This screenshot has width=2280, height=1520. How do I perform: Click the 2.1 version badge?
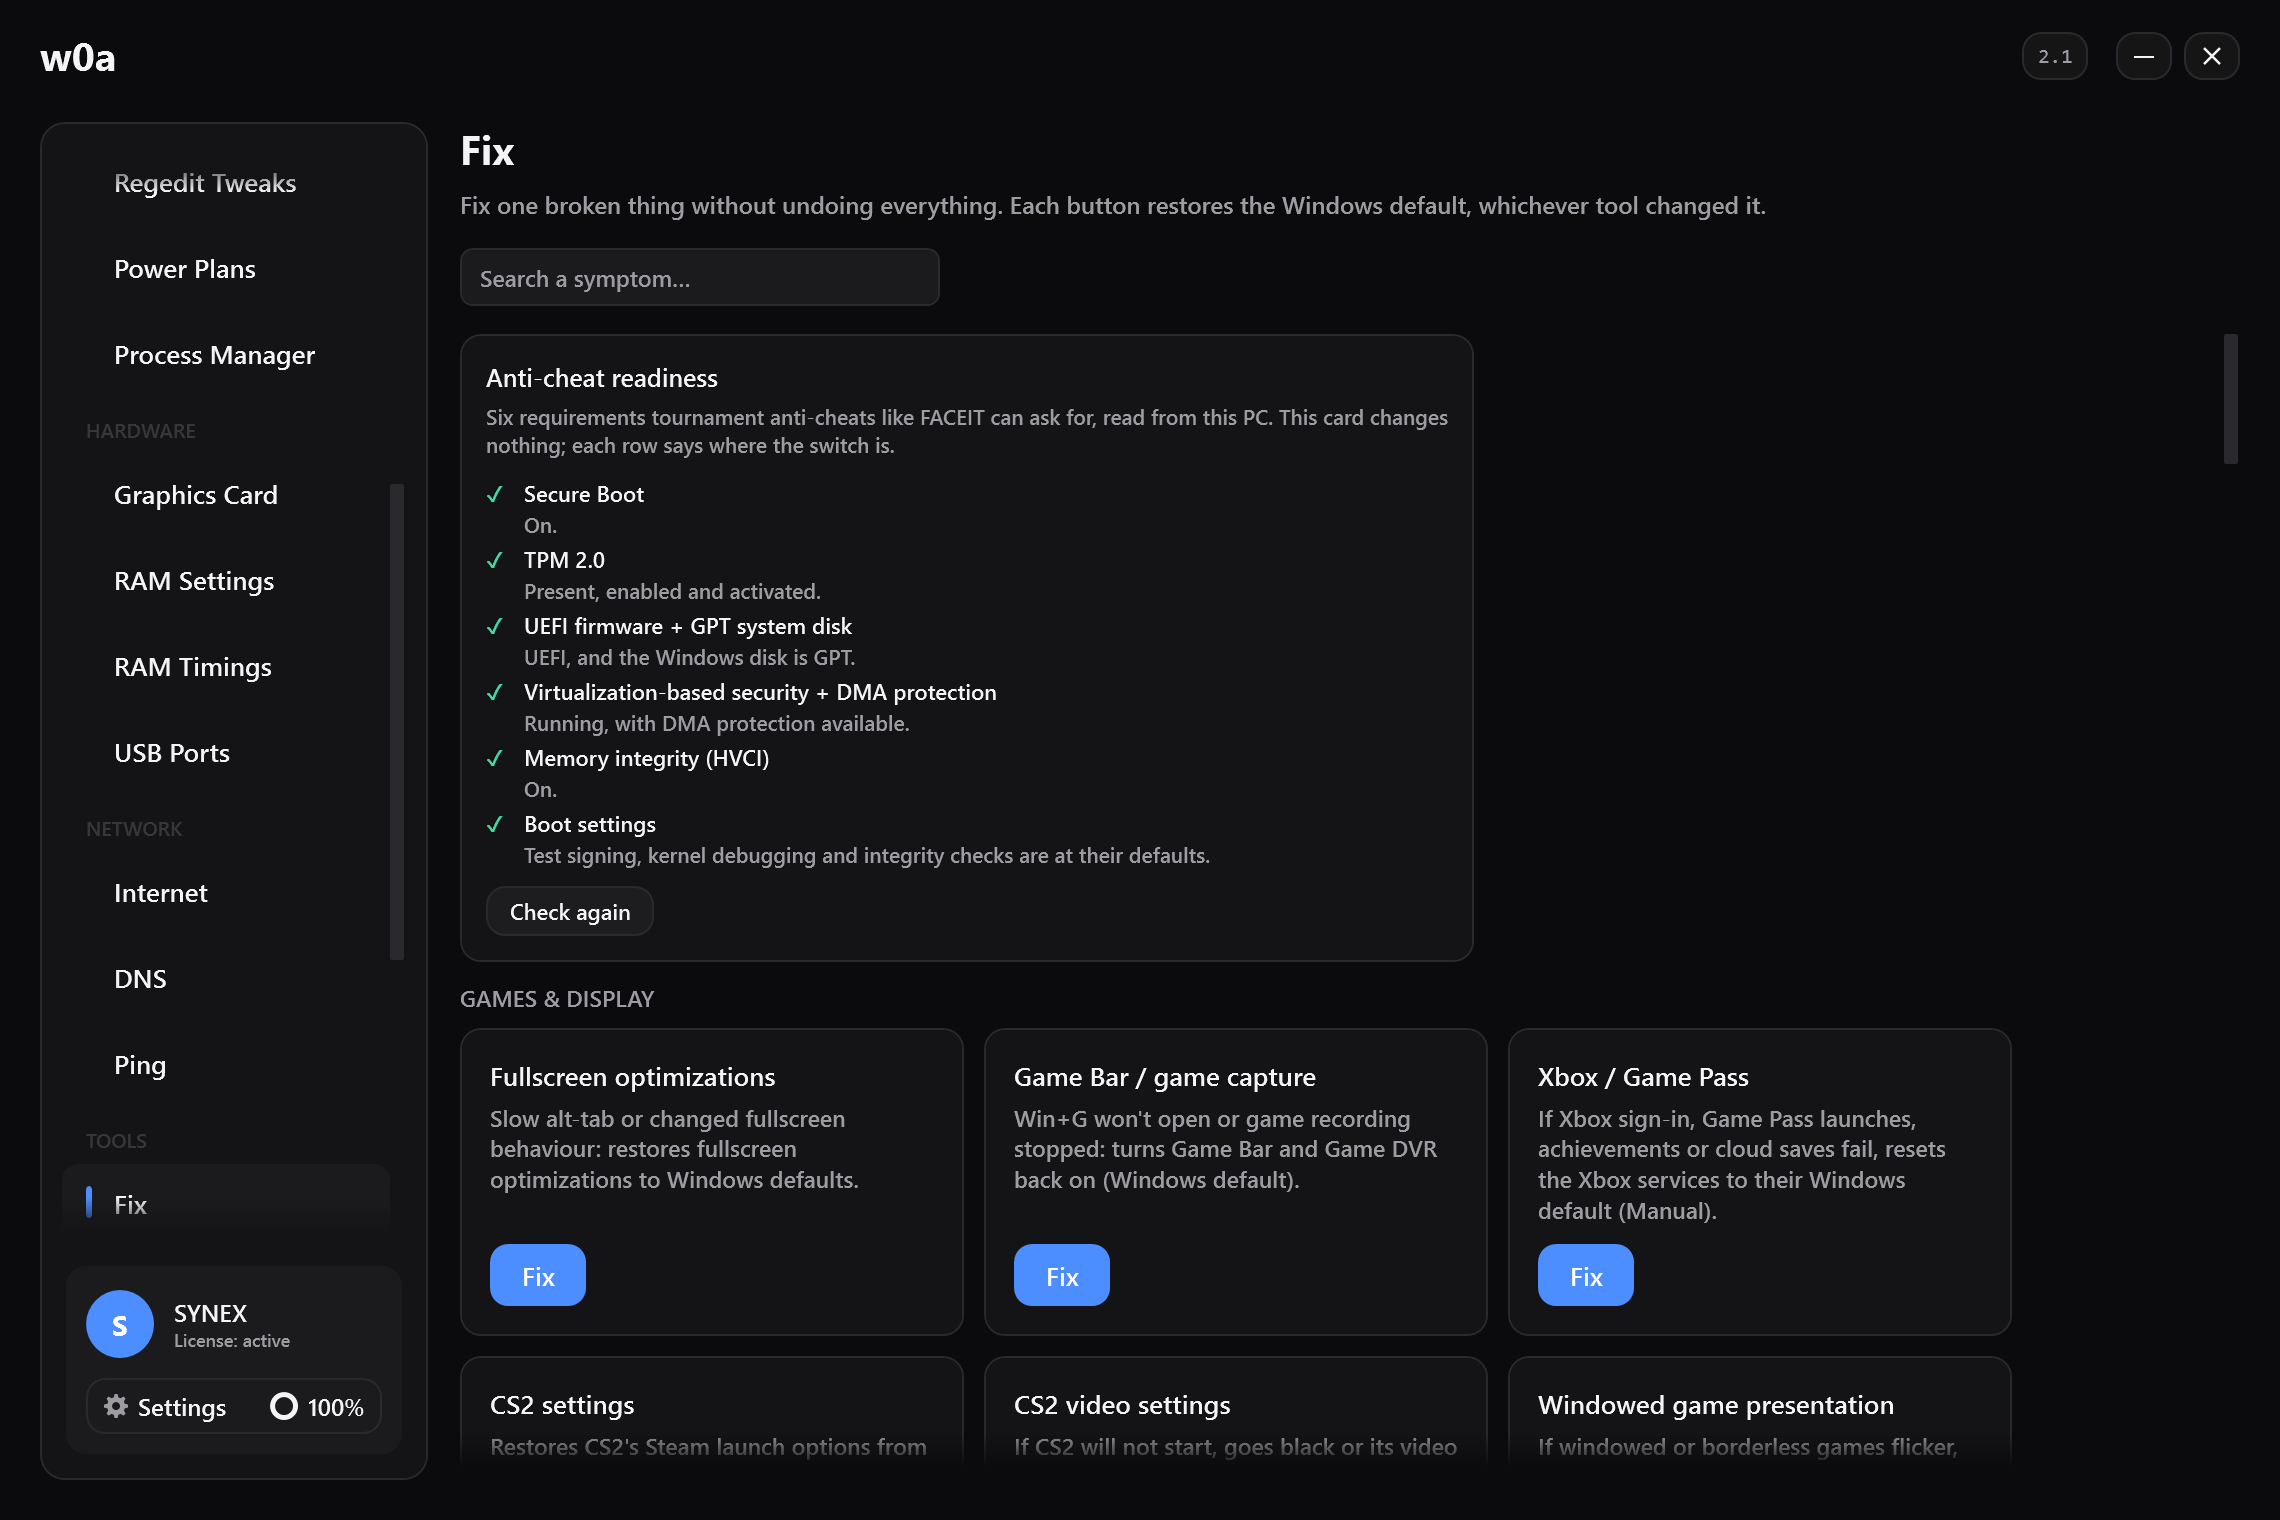coord(2055,57)
